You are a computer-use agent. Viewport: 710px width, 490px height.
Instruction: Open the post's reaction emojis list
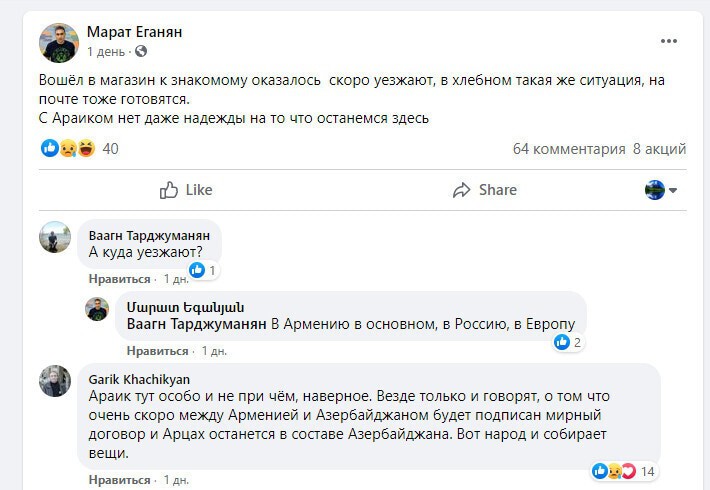point(67,148)
